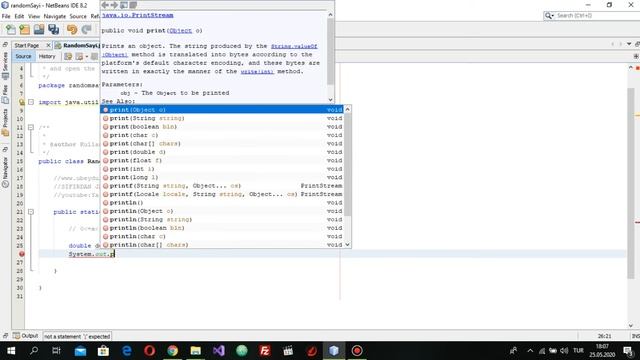This screenshot has width=640, height=360.
Task: Select print(boolean bln) completion
Action: click(x=223, y=127)
